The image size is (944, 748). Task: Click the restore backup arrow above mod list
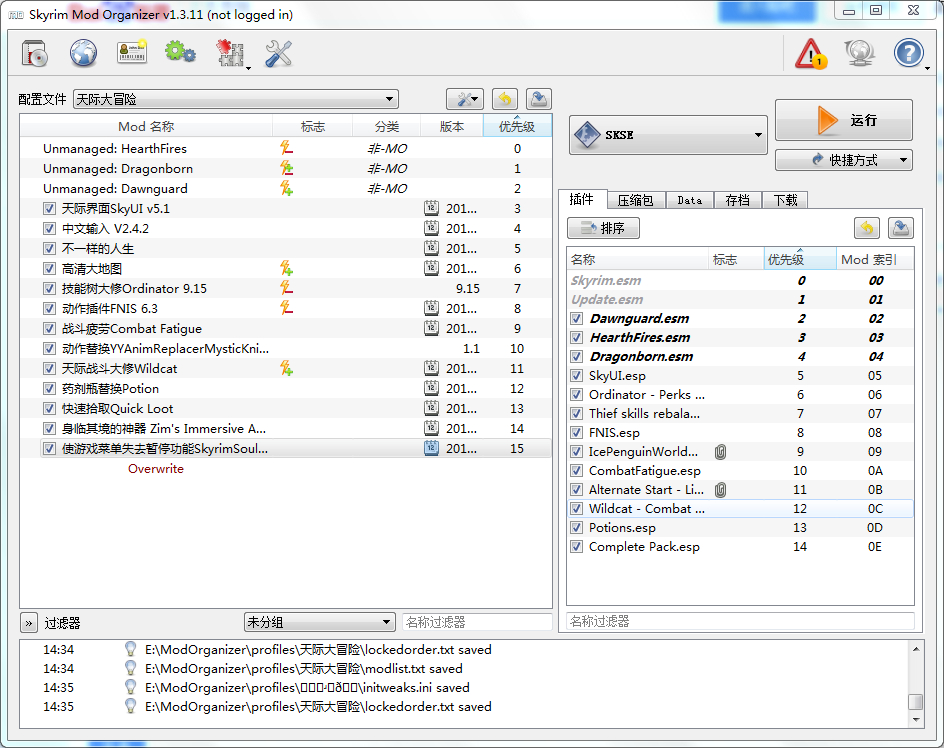tap(505, 99)
